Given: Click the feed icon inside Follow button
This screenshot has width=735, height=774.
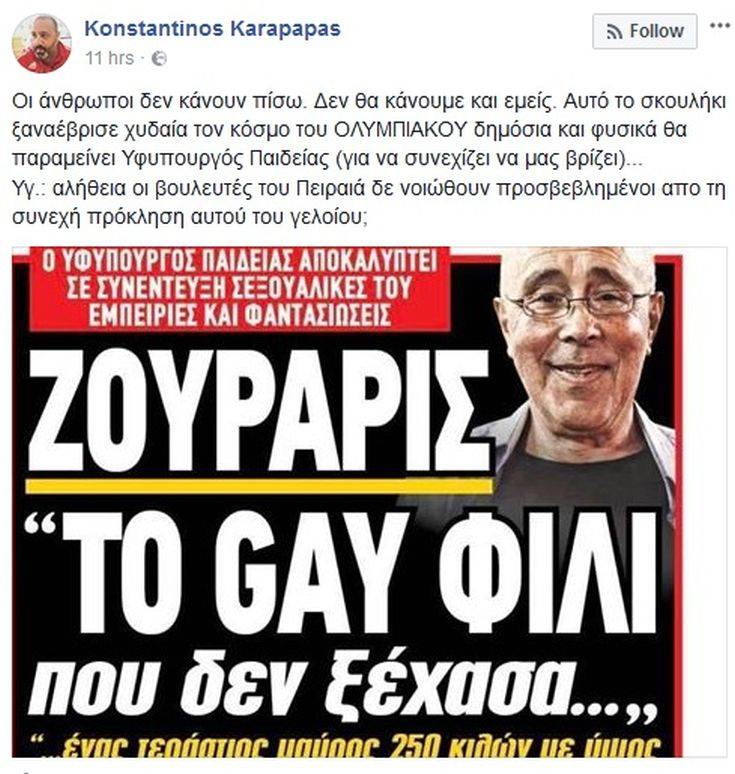Looking at the screenshot, I should click(614, 32).
